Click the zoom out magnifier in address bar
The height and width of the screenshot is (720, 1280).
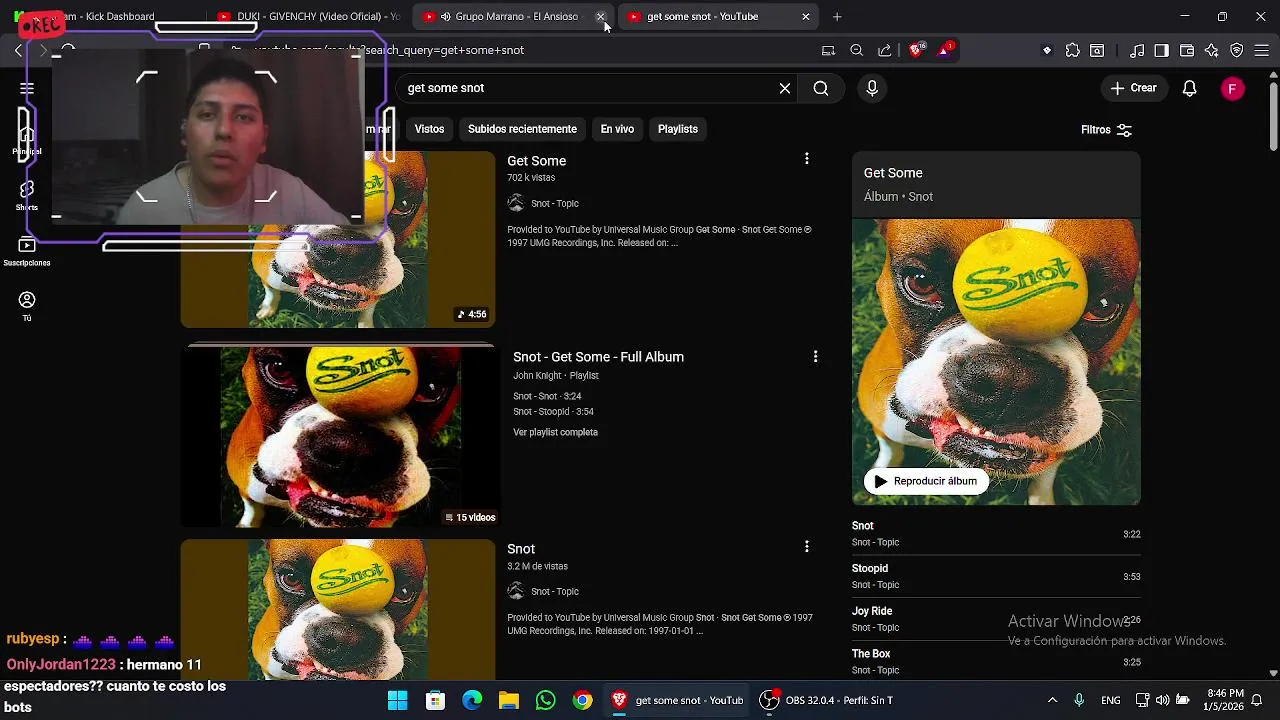[x=857, y=50]
